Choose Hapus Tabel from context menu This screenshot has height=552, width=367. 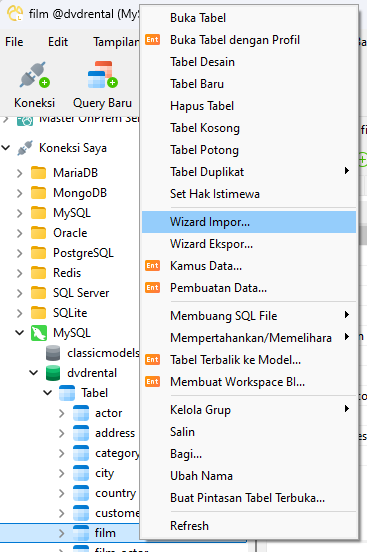(x=249, y=106)
